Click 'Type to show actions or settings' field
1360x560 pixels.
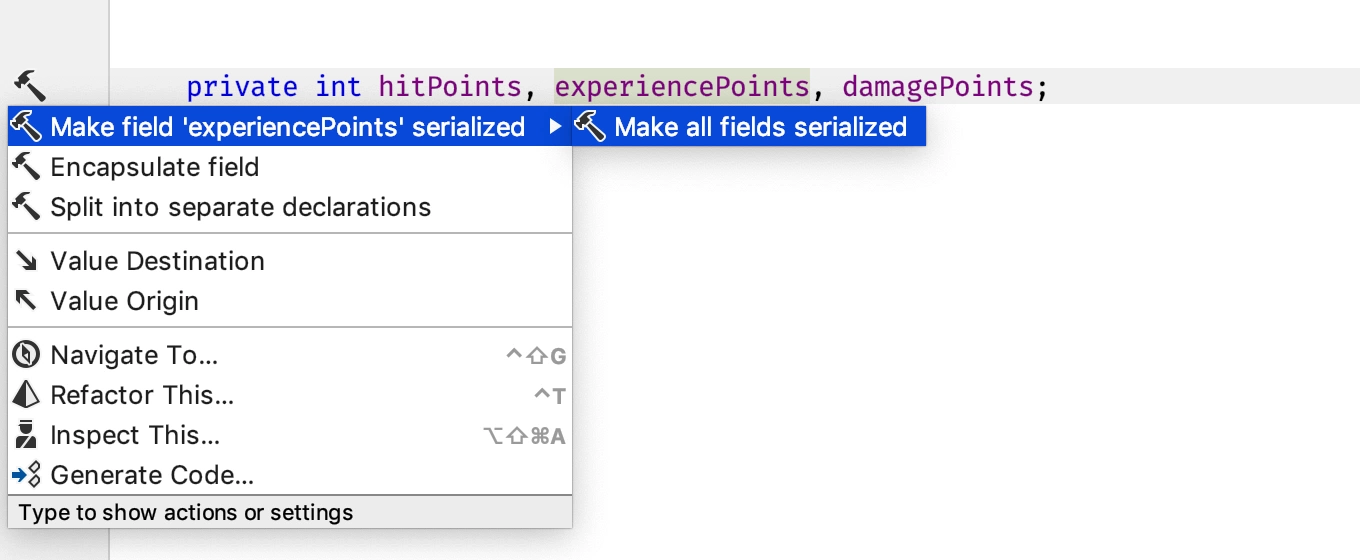click(x=290, y=512)
